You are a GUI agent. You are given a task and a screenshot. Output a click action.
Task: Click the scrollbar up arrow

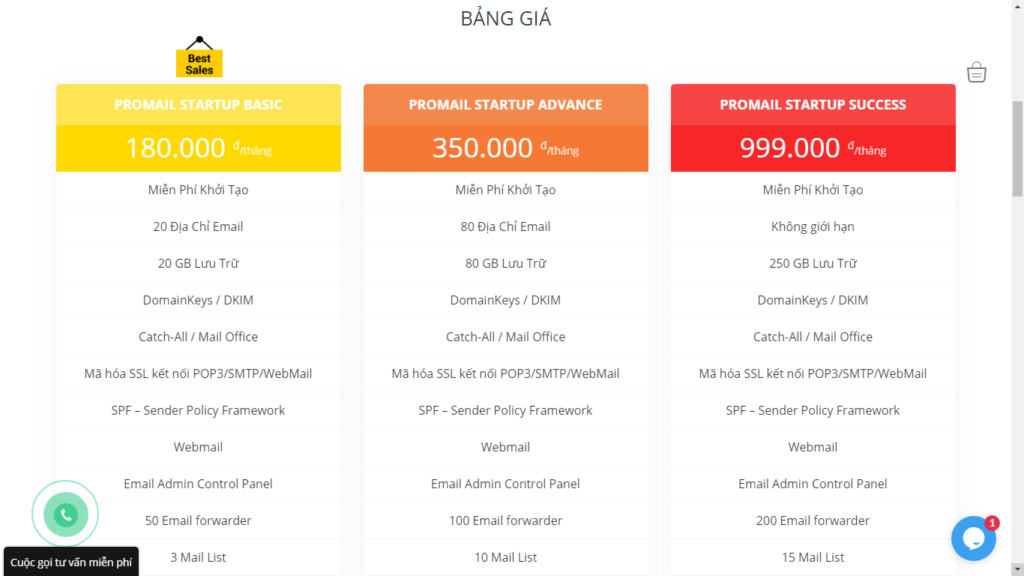[1017, 5]
